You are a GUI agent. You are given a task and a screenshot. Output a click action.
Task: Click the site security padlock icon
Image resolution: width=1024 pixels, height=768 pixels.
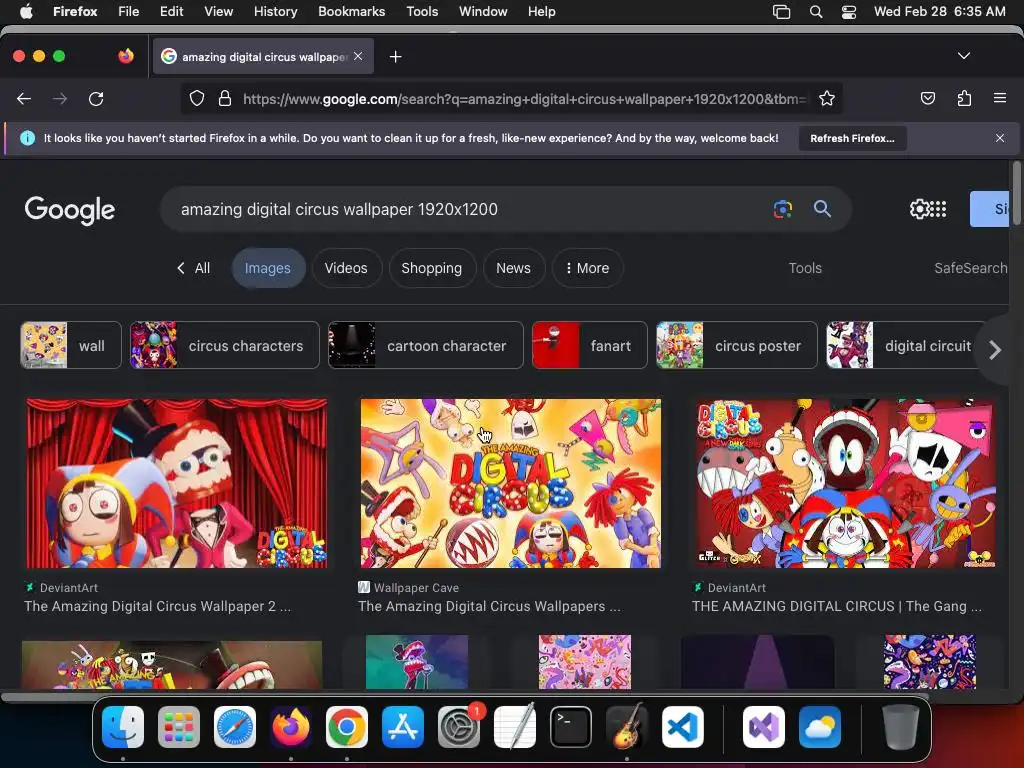[x=225, y=99]
